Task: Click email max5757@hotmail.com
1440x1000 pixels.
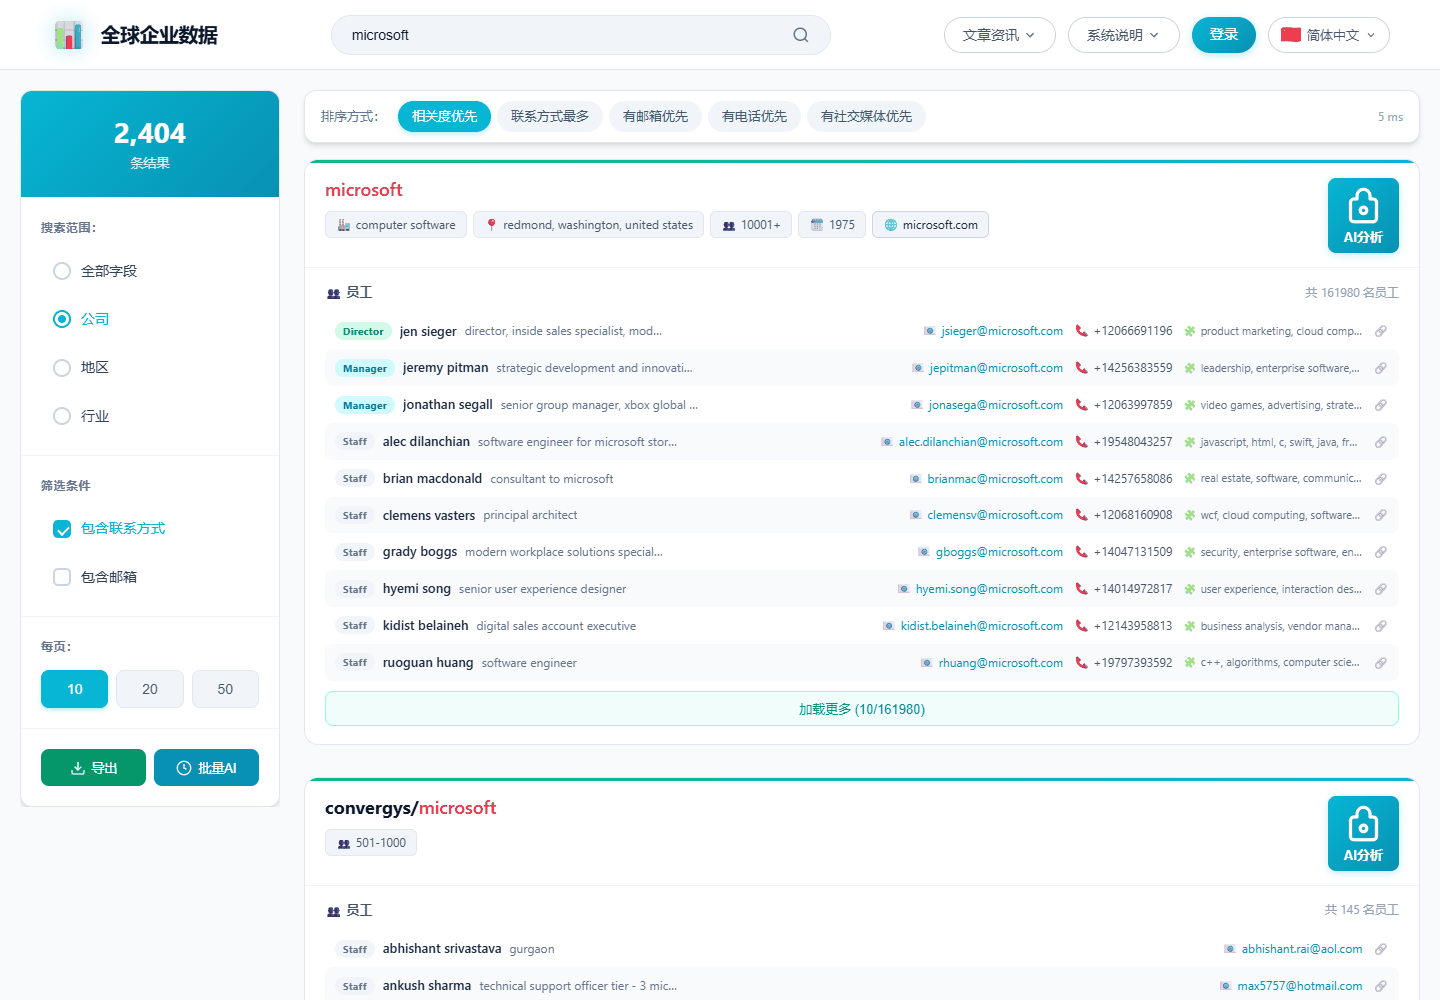Action: pyautogui.click(x=1300, y=986)
